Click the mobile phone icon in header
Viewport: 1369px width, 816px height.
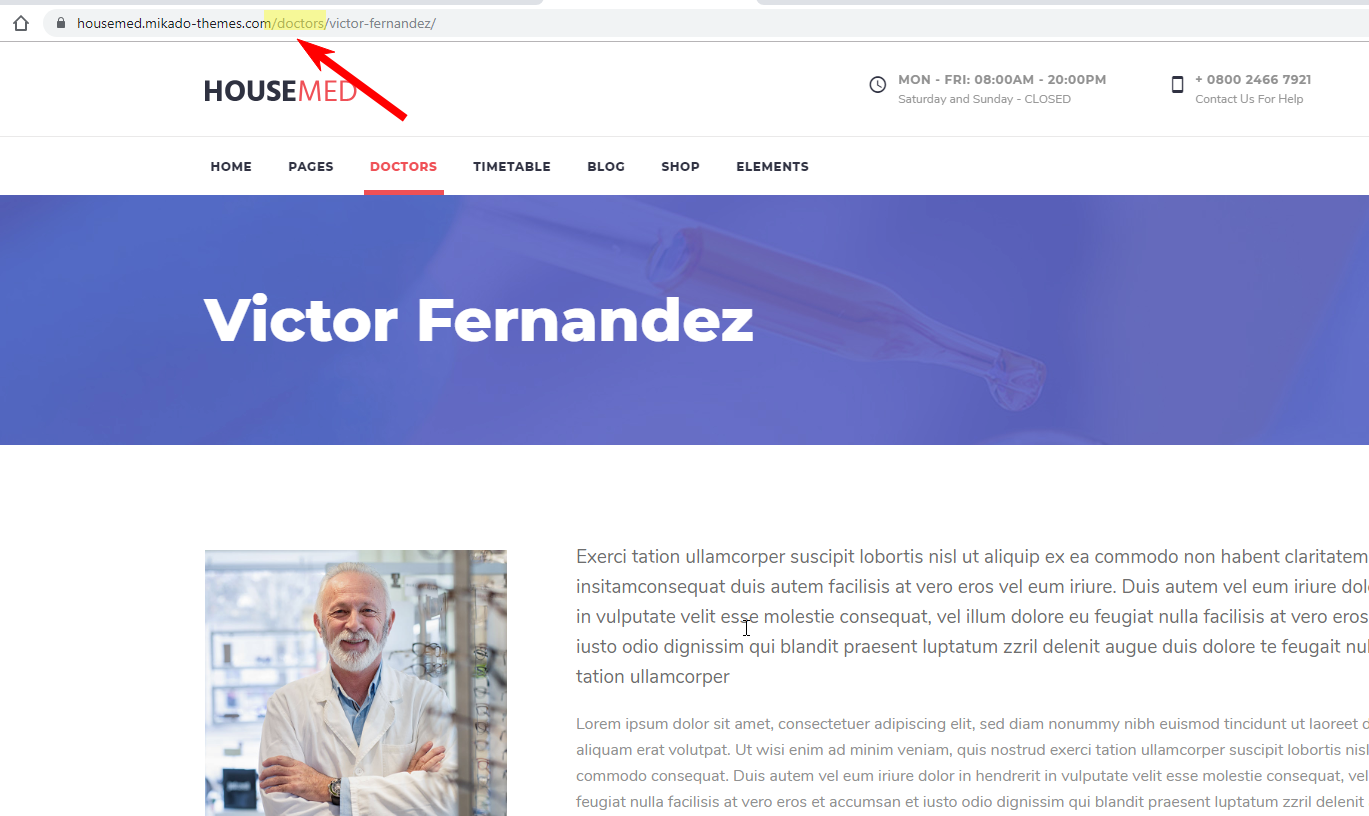pyautogui.click(x=1177, y=85)
